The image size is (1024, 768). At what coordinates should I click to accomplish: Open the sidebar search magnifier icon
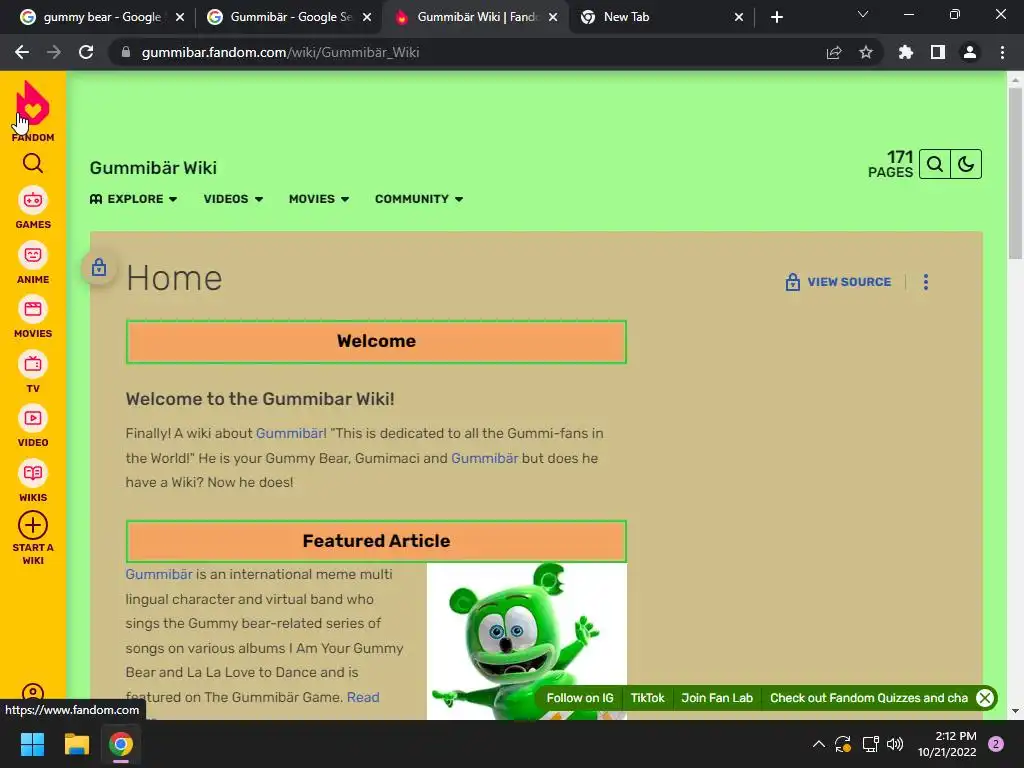(33, 163)
